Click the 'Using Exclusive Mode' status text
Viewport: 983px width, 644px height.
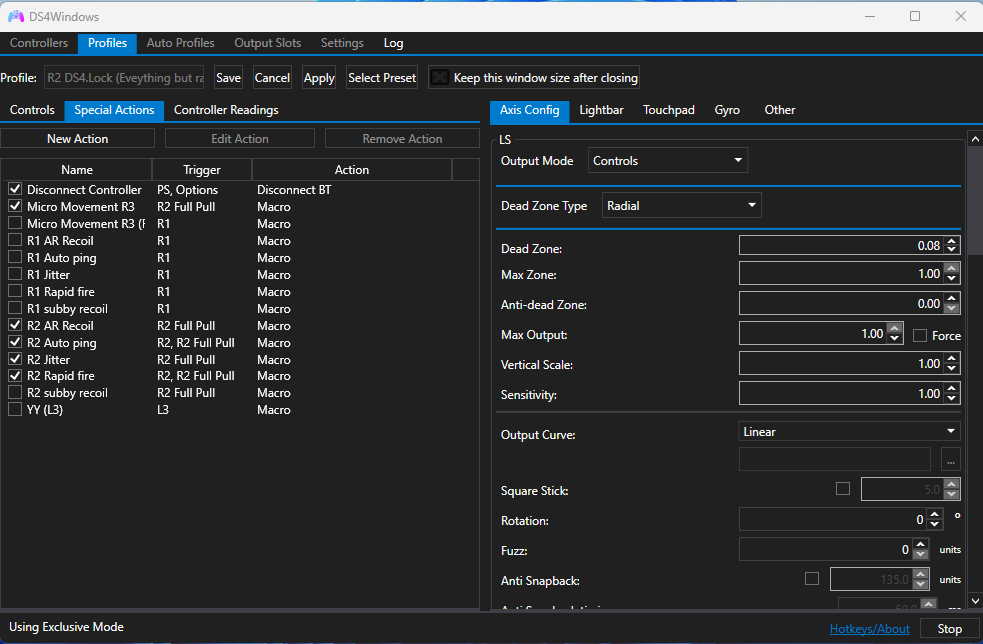click(x=66, y=626)
